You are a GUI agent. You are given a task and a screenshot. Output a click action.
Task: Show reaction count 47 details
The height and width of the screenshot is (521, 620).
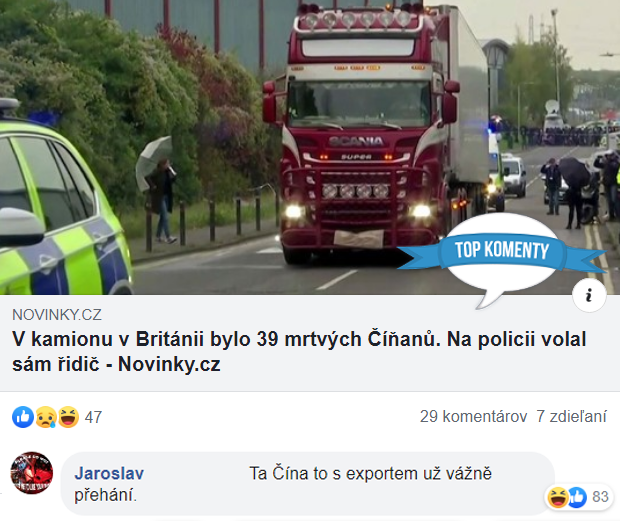point(93,417)
